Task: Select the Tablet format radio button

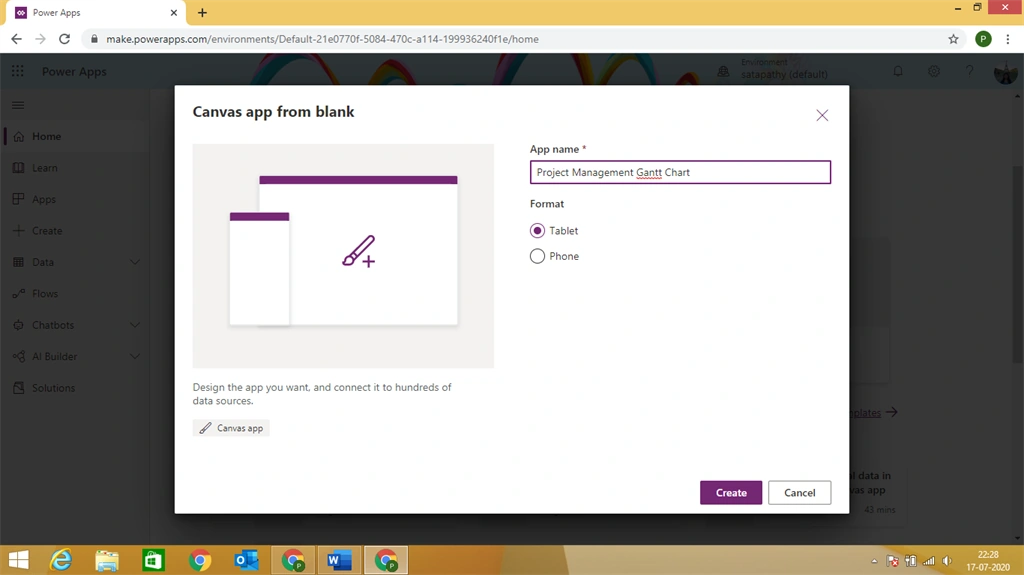Action: (x=537, y=231)
